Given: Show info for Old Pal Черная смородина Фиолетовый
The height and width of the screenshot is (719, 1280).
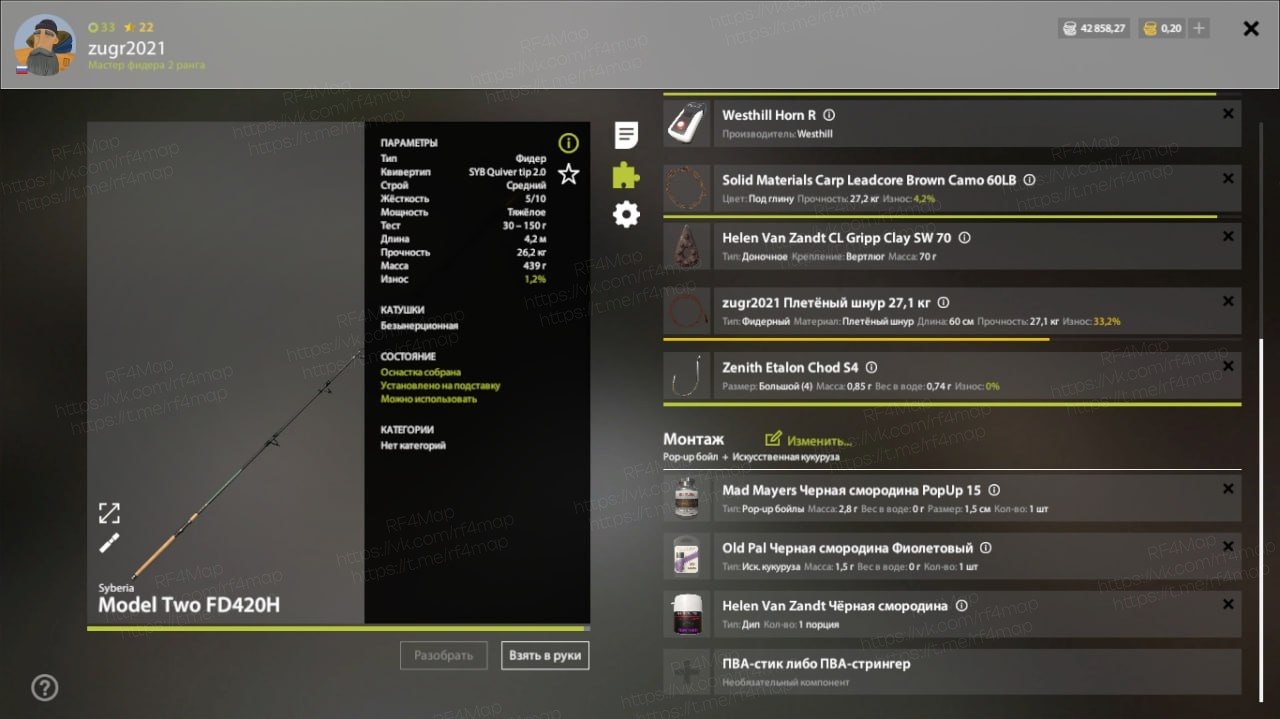Looking at the screenshot, I should click(x=986, y=548).
